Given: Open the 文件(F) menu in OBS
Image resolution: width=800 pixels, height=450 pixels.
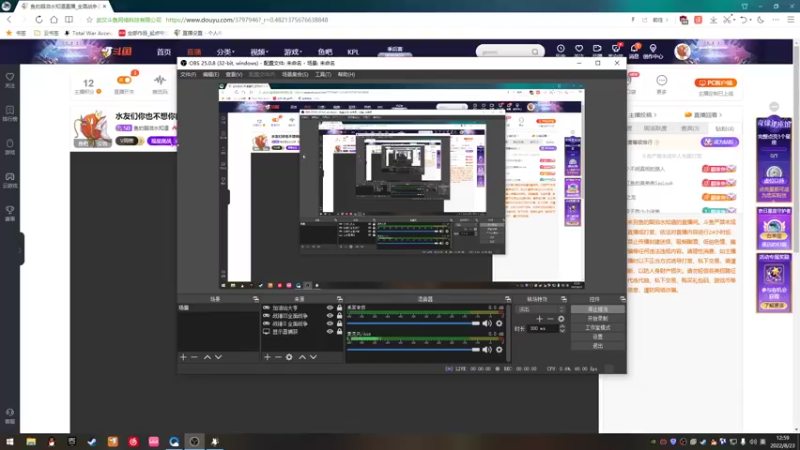Looking at the screenshot, I should 188,74.
